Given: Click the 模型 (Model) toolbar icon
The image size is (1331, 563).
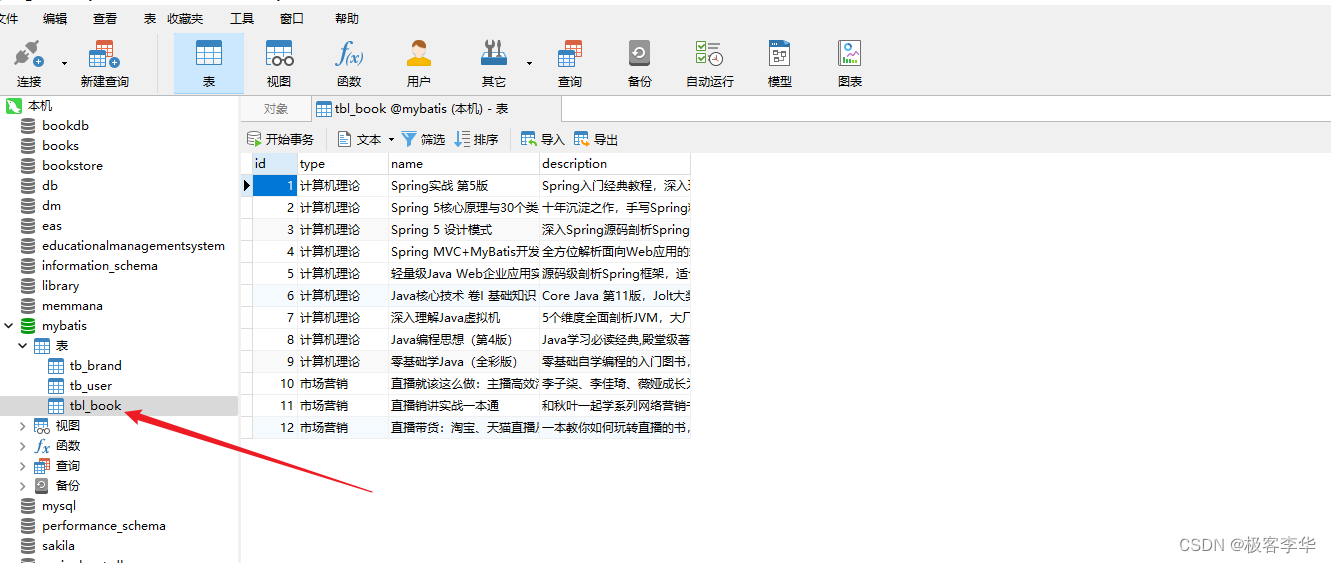Looking at the screenshot, I should pos(780,64).
